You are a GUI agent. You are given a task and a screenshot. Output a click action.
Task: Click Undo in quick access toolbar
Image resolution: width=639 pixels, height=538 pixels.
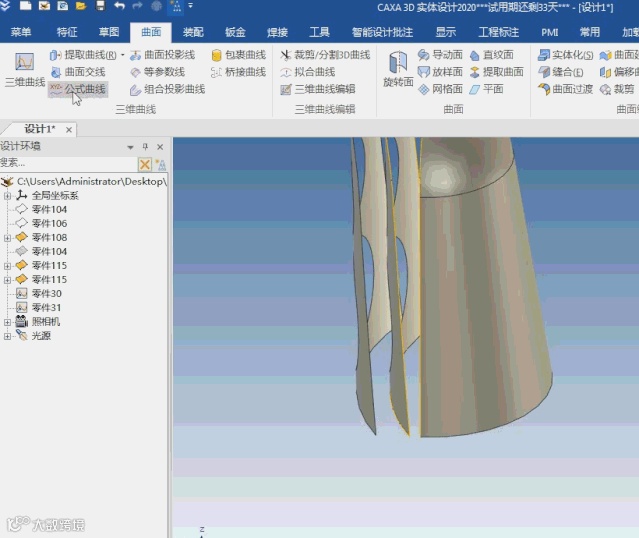click(x=119, y=6)
